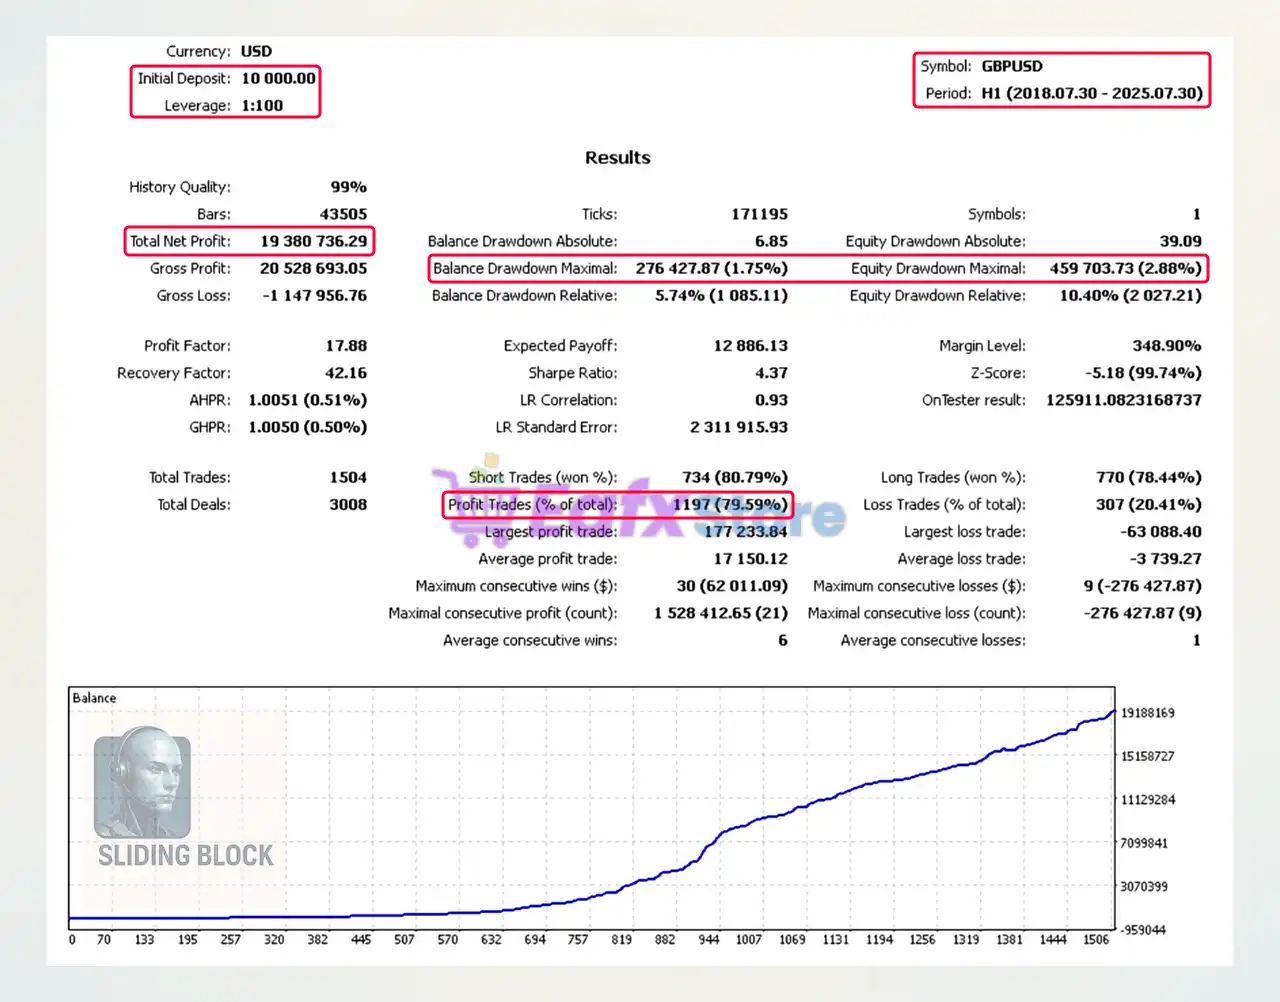Screen dimensions: 1280x1002
Task: Select chart y-axis value 11129284
Action: [x=1147, y=800]
